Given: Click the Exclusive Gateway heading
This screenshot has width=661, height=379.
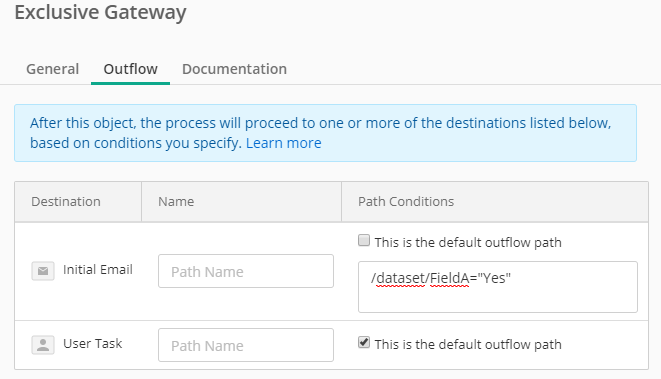Looking at the screenshot, I should click(100, 13).
